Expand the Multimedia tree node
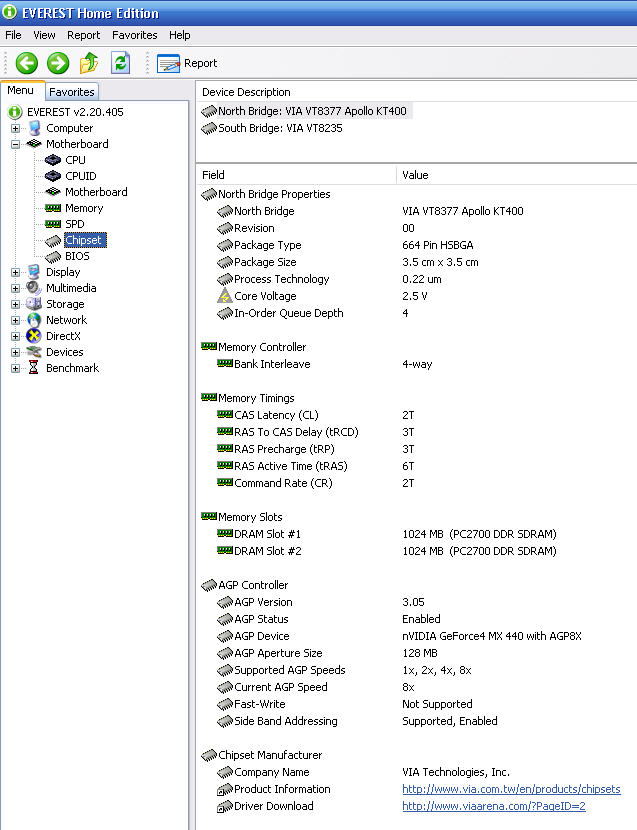Image resolution: width=637 pixels, height=830 pixels. 15,288
